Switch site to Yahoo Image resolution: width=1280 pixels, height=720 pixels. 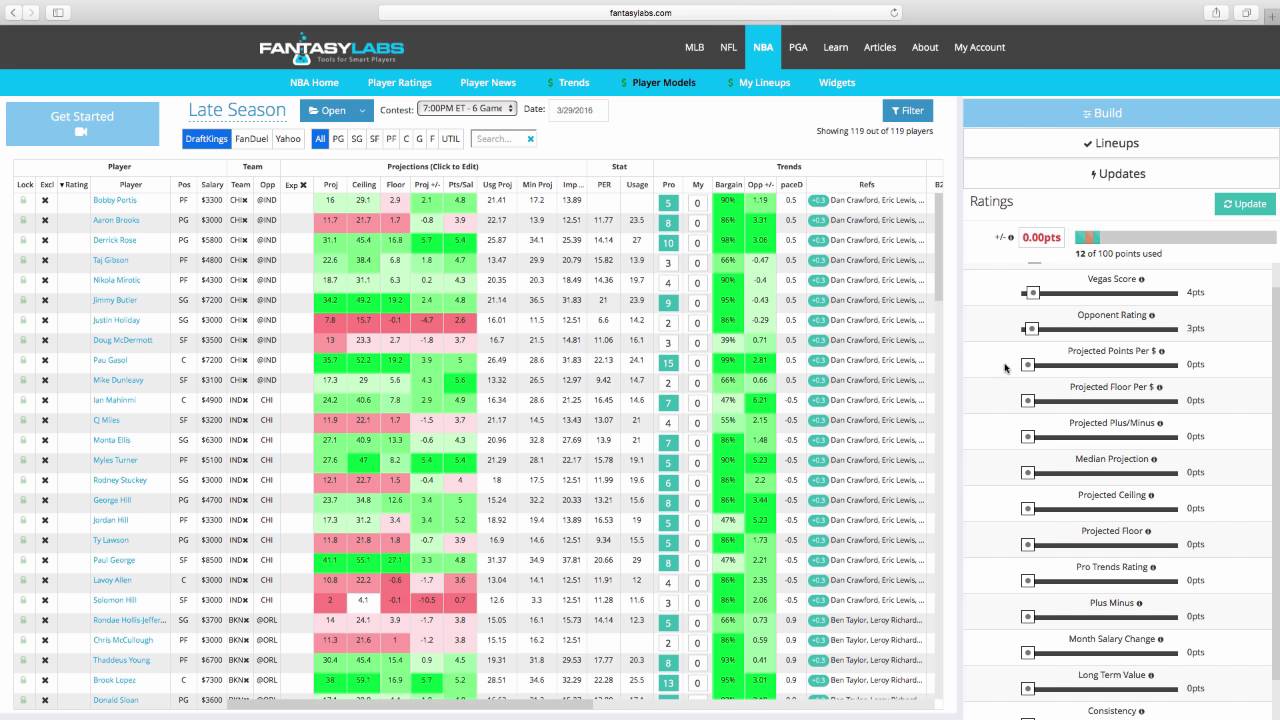tap(288, 139)
